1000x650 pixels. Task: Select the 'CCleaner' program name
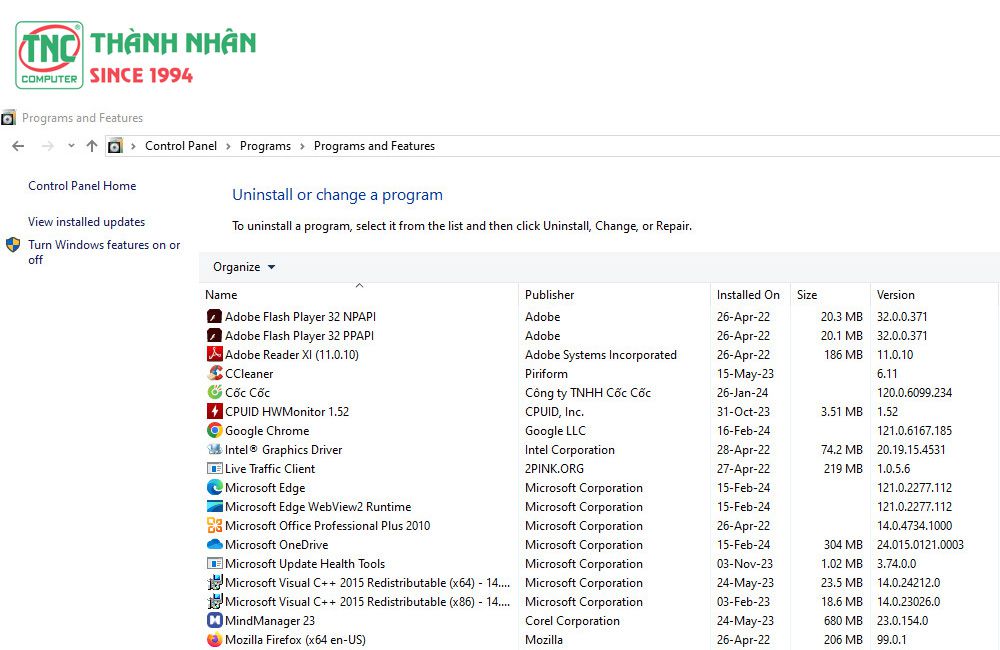pos(249,374)
